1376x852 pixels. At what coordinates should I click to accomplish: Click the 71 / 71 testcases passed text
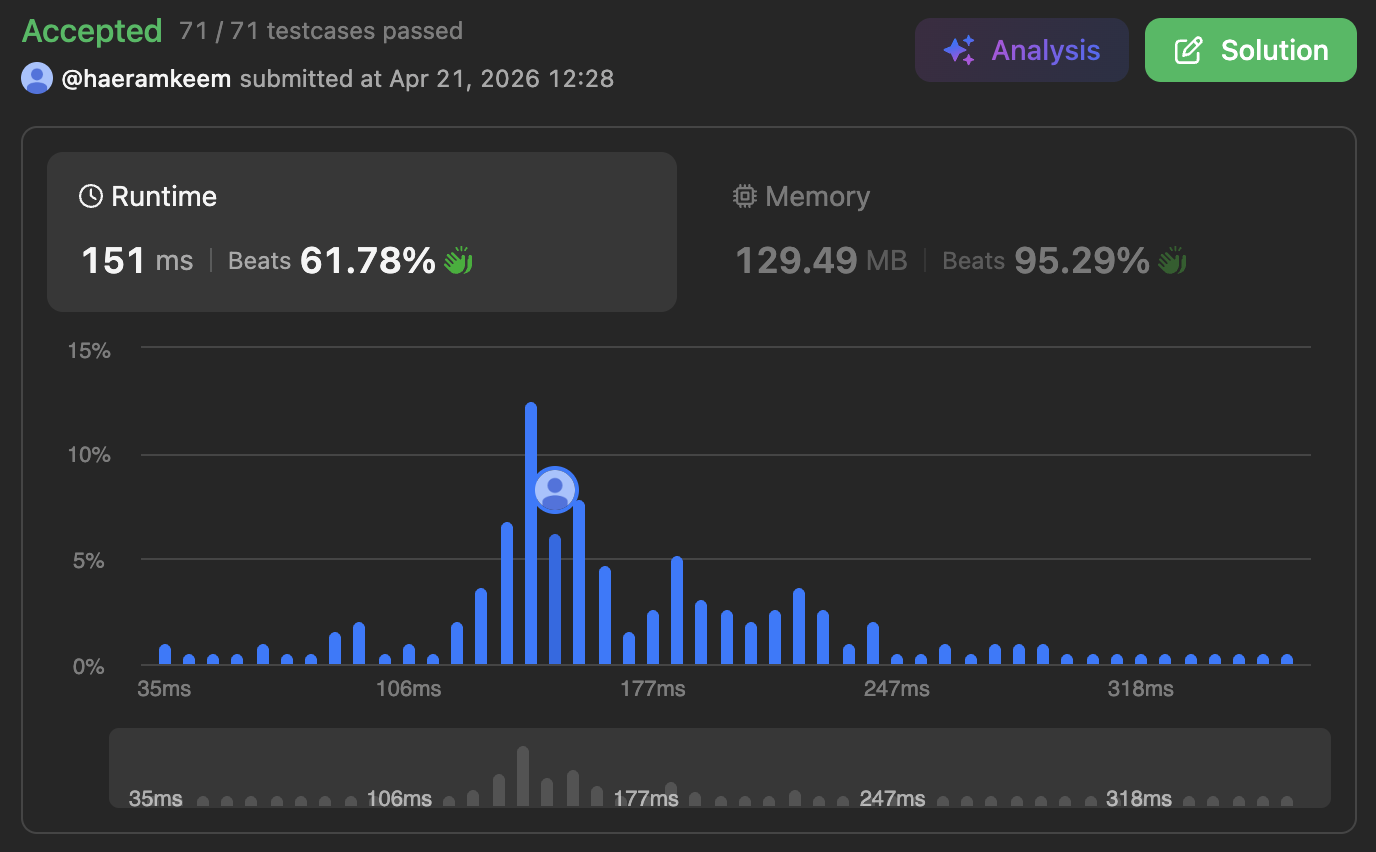pyautogui.click(x=321, y=31)
